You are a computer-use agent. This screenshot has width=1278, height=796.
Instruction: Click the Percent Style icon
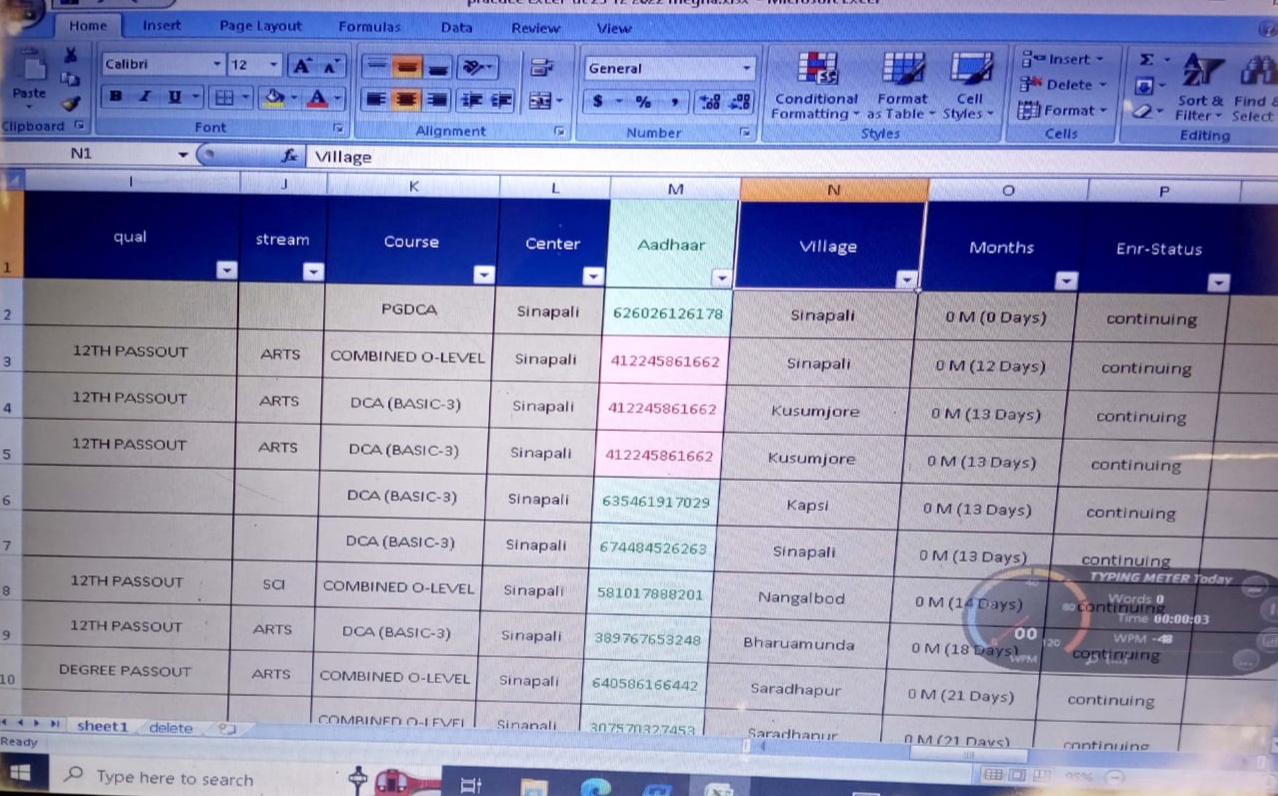[643, 102]
